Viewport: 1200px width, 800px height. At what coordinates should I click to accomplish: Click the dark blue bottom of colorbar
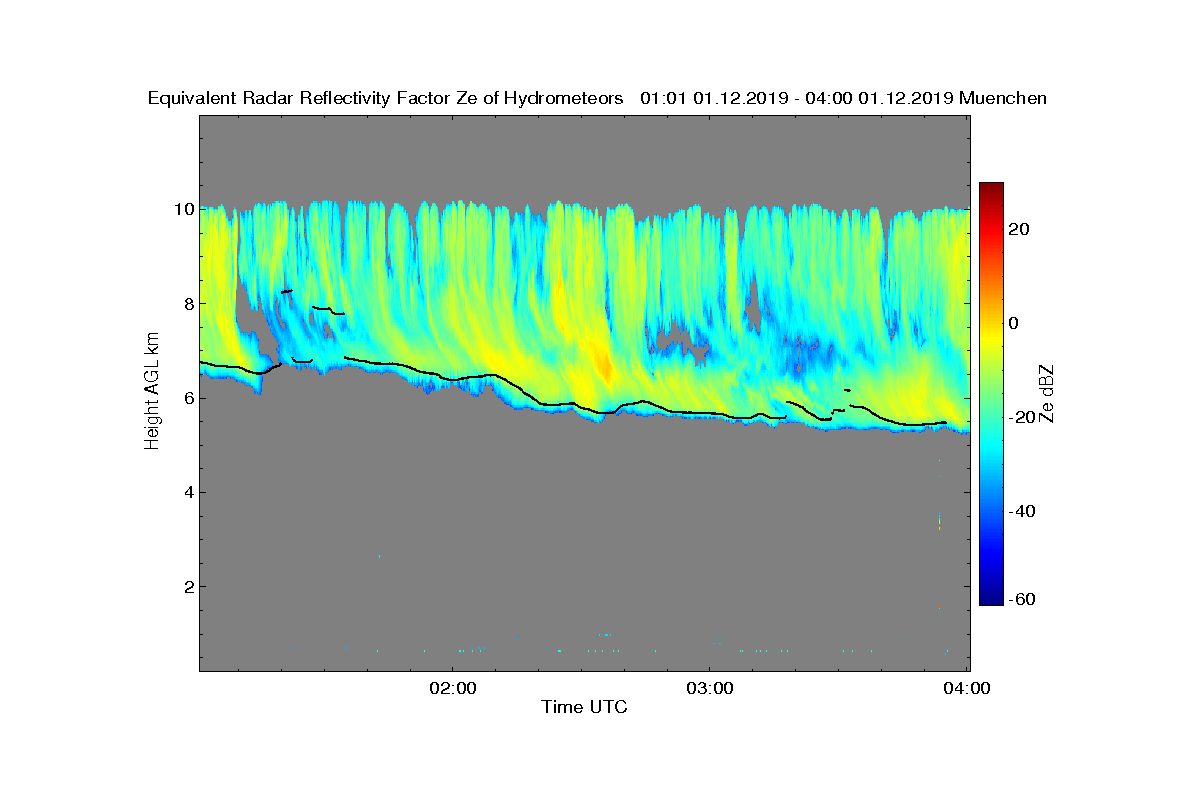(991, 598)
